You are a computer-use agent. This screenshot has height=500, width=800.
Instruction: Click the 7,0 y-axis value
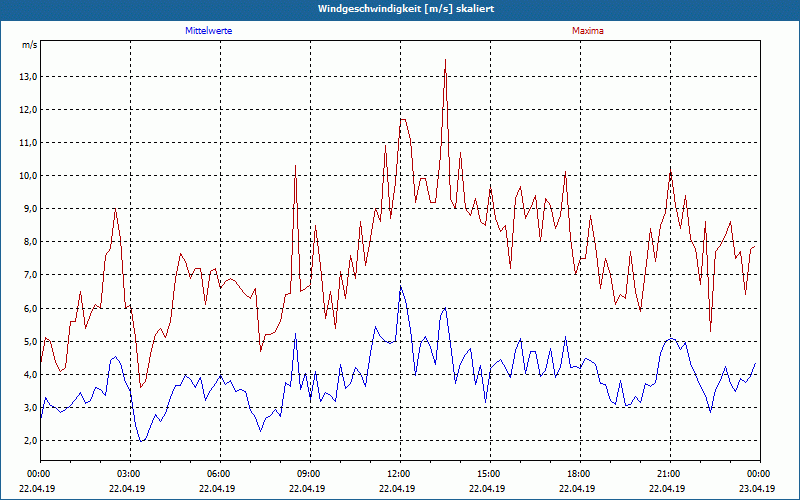click(30, 275)
